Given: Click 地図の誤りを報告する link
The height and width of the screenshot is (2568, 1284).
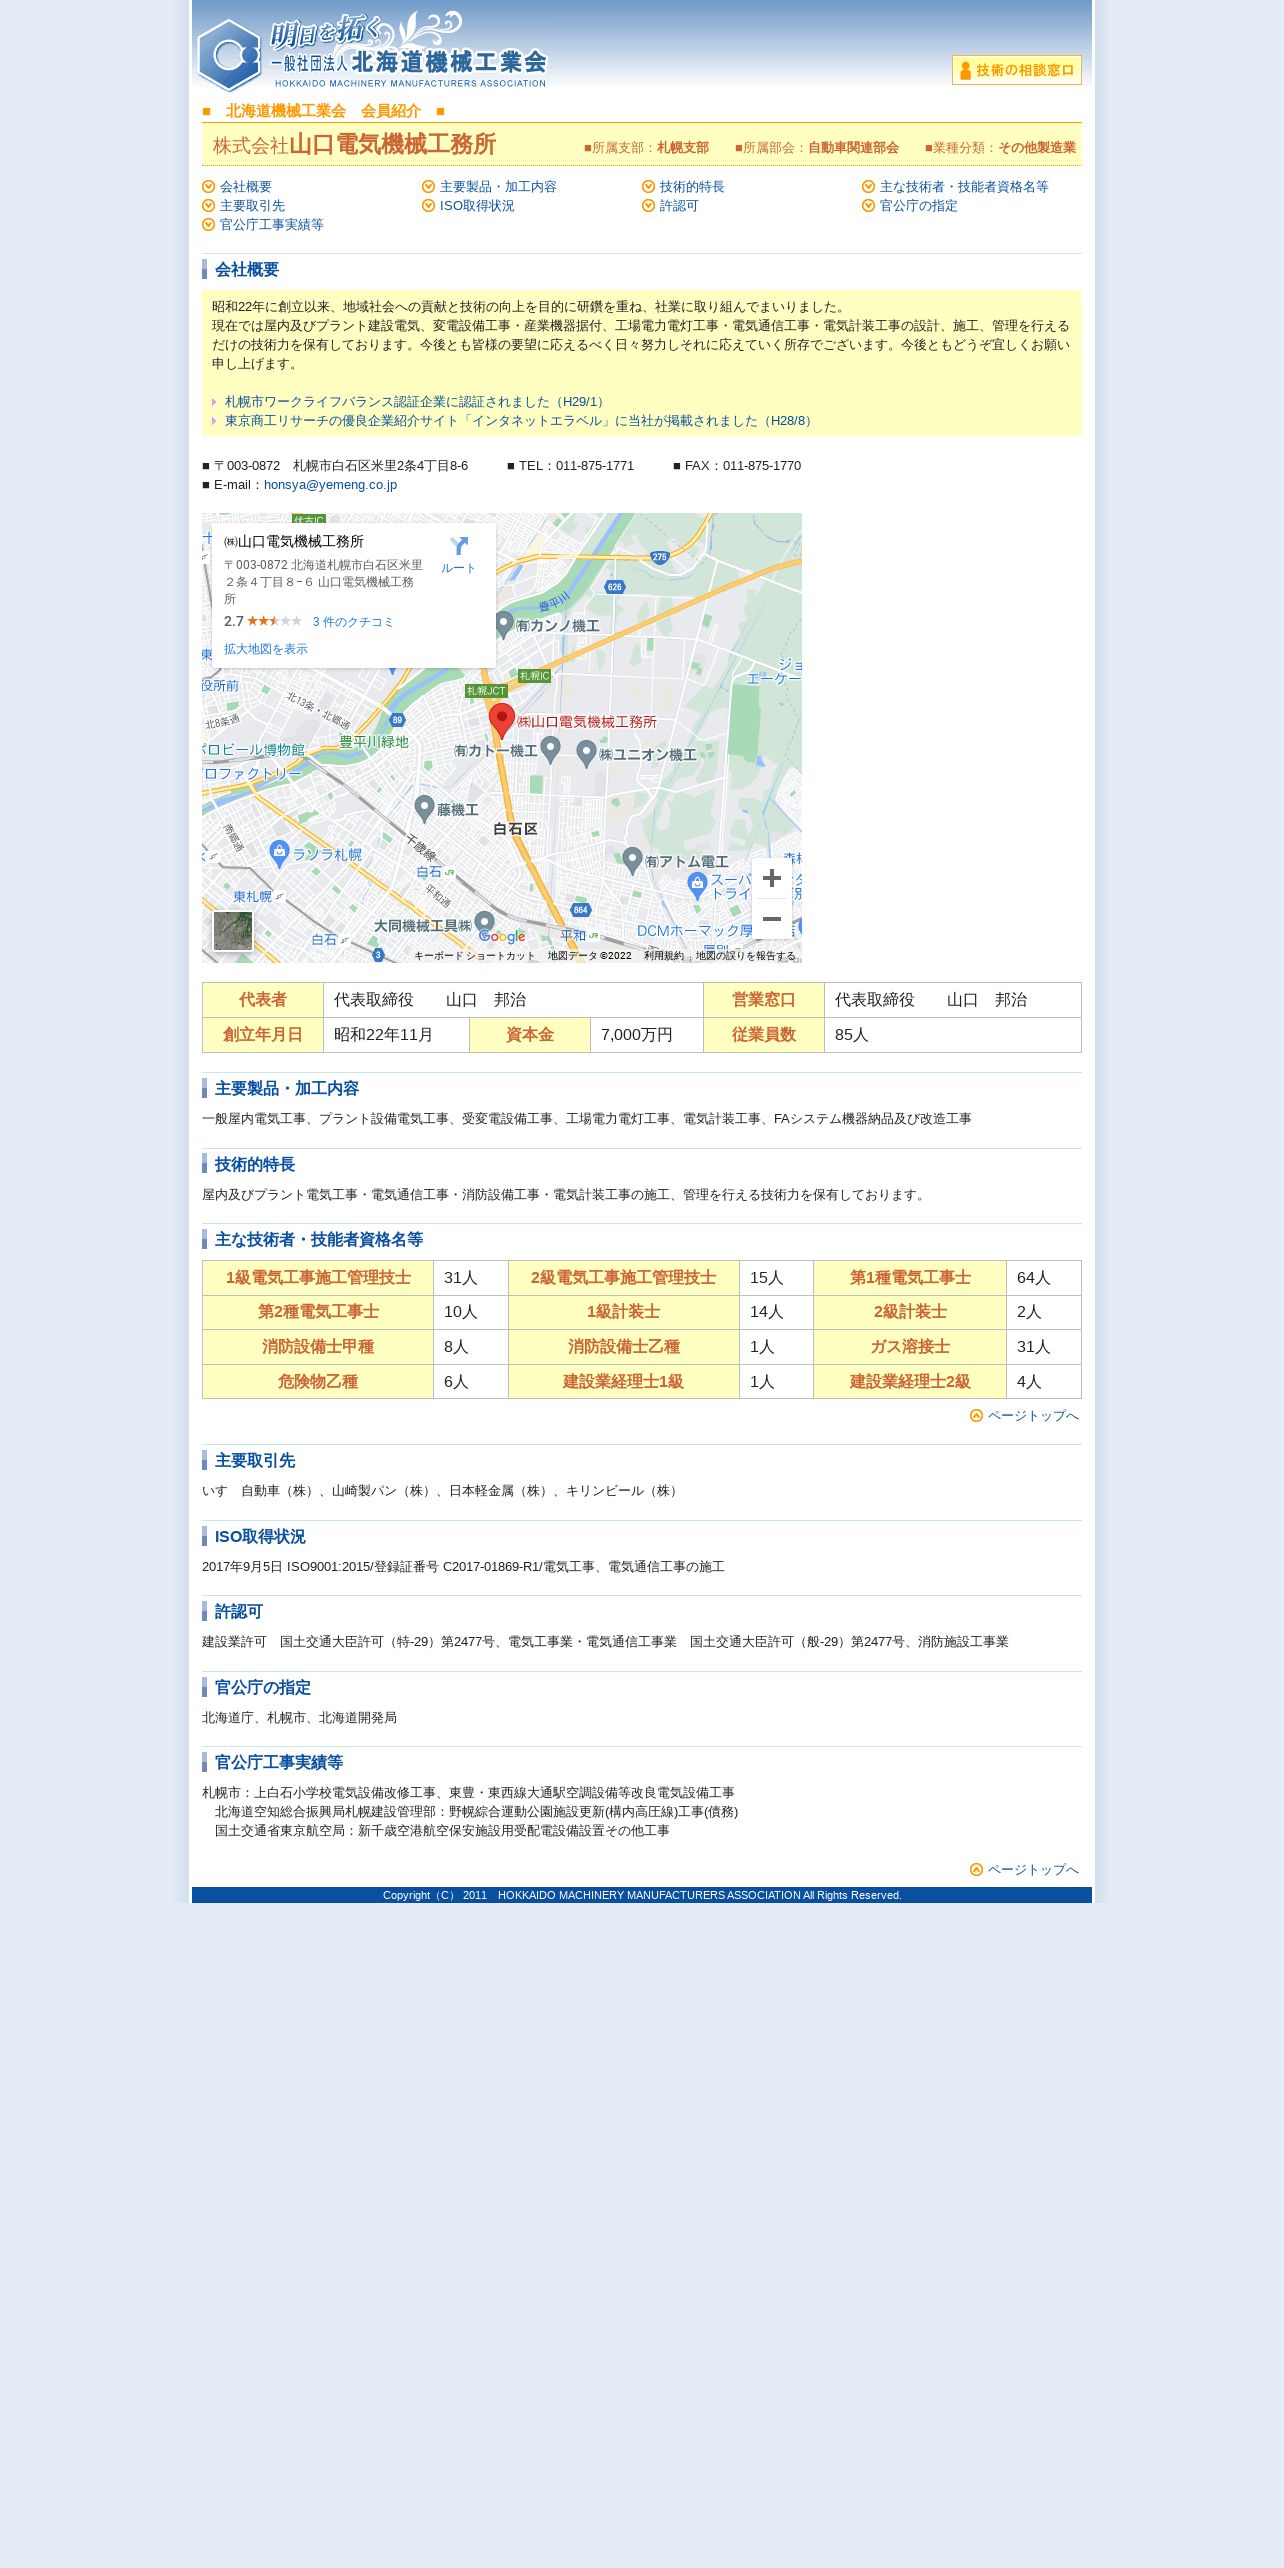Looking at the screenshot, I should coord(746,956).
